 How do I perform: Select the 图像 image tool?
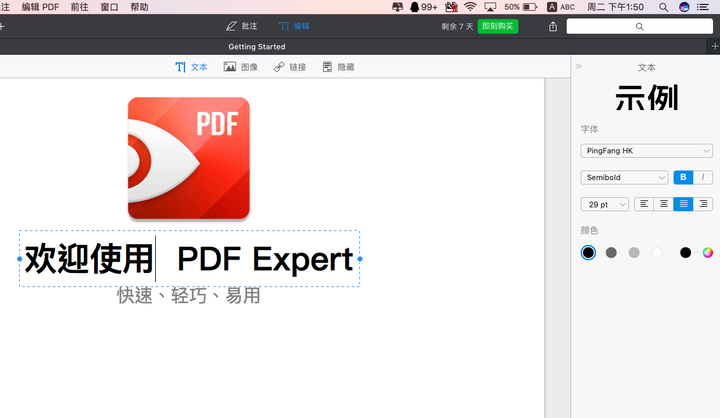[241, 67]
